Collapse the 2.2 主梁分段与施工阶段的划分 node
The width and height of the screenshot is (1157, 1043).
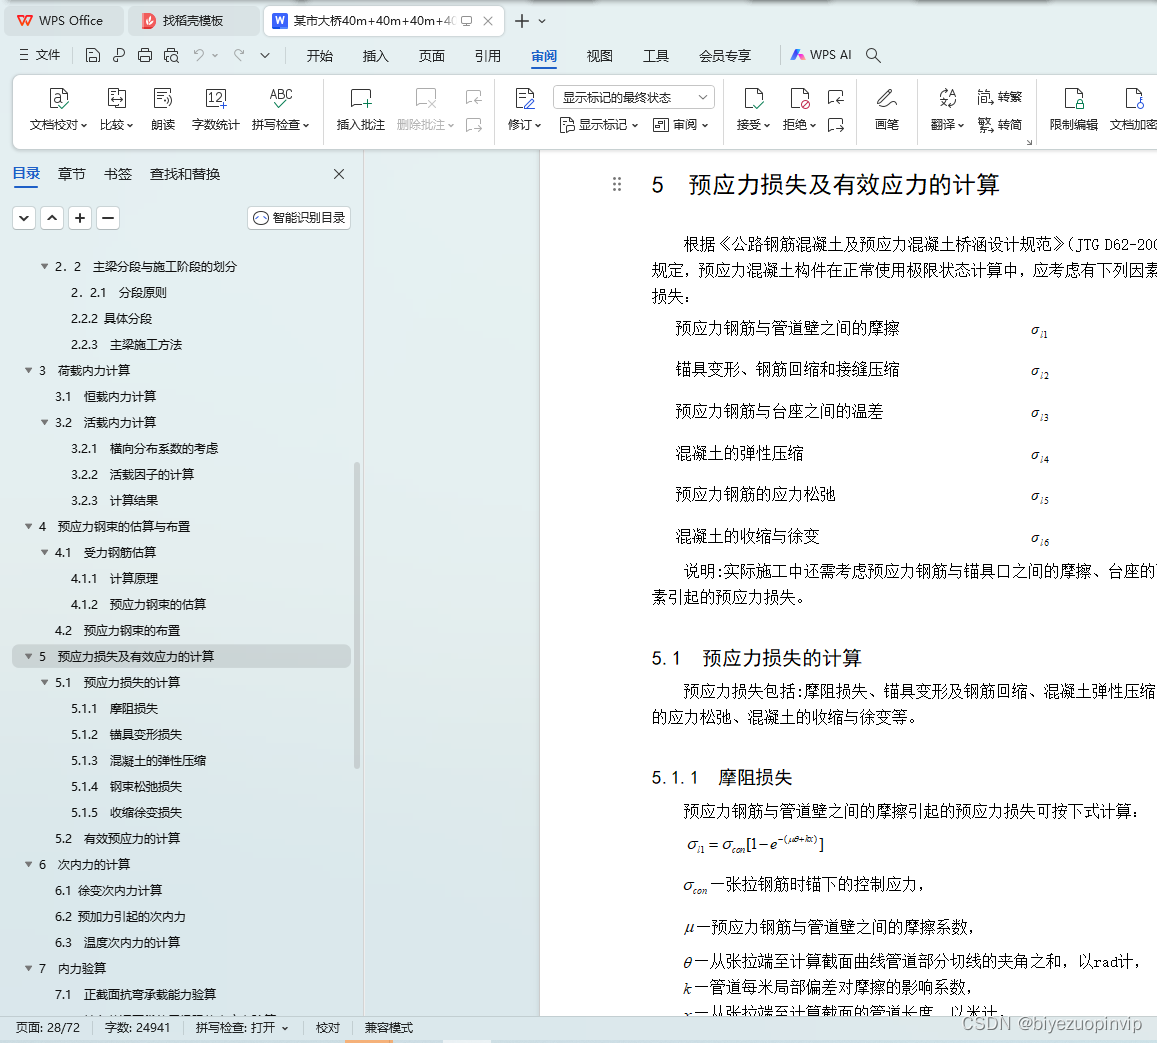[44, 266]
